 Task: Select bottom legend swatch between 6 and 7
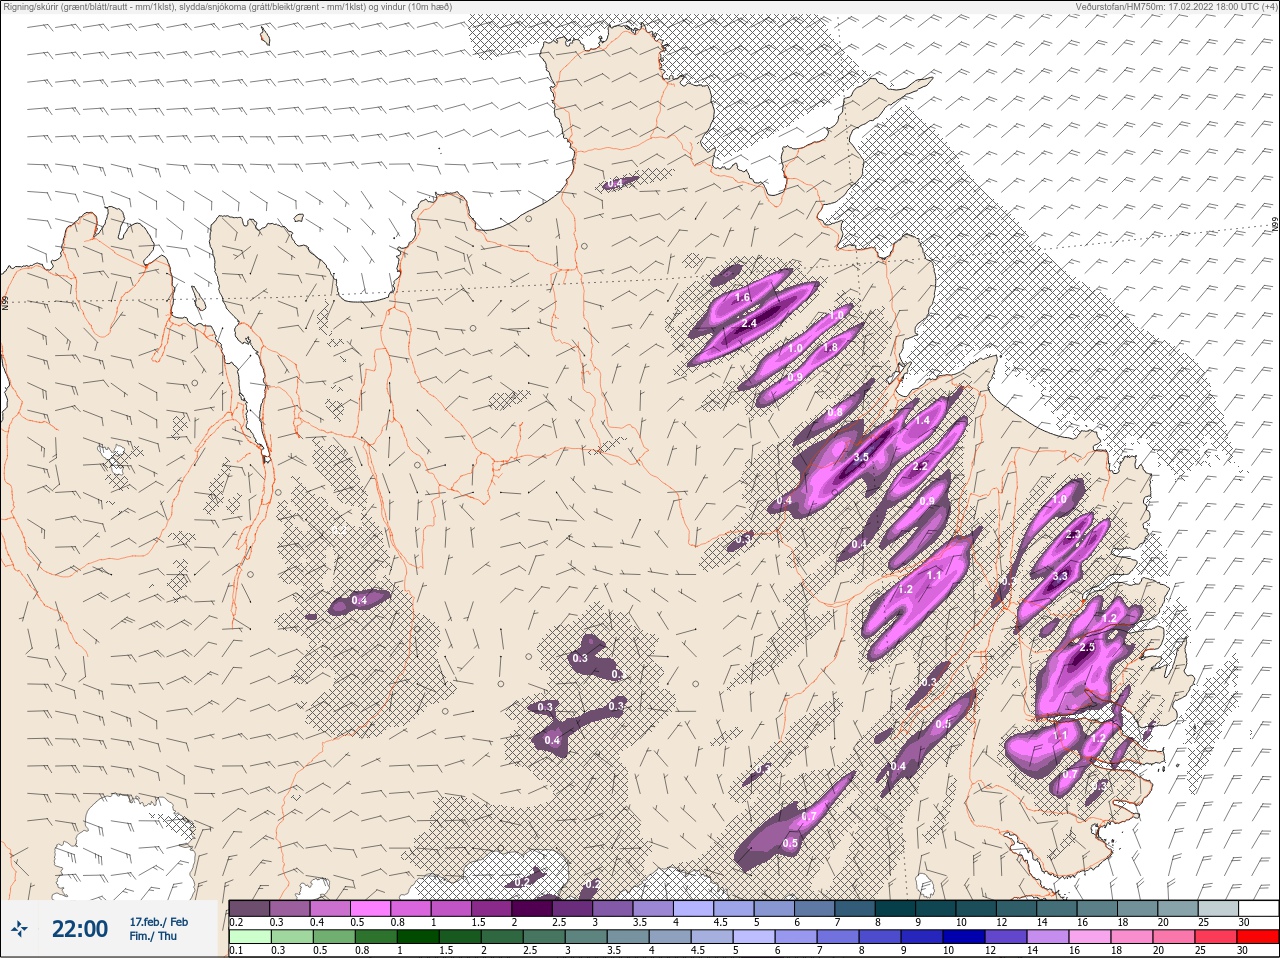[797, 937]
